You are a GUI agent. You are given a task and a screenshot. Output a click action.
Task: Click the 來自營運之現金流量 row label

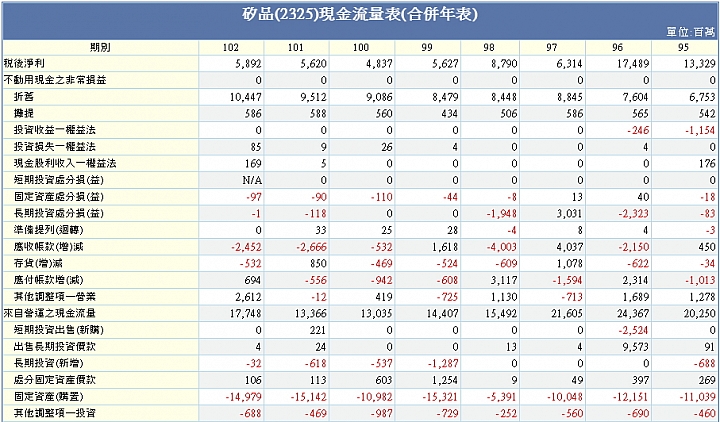[x=50, y=313]
